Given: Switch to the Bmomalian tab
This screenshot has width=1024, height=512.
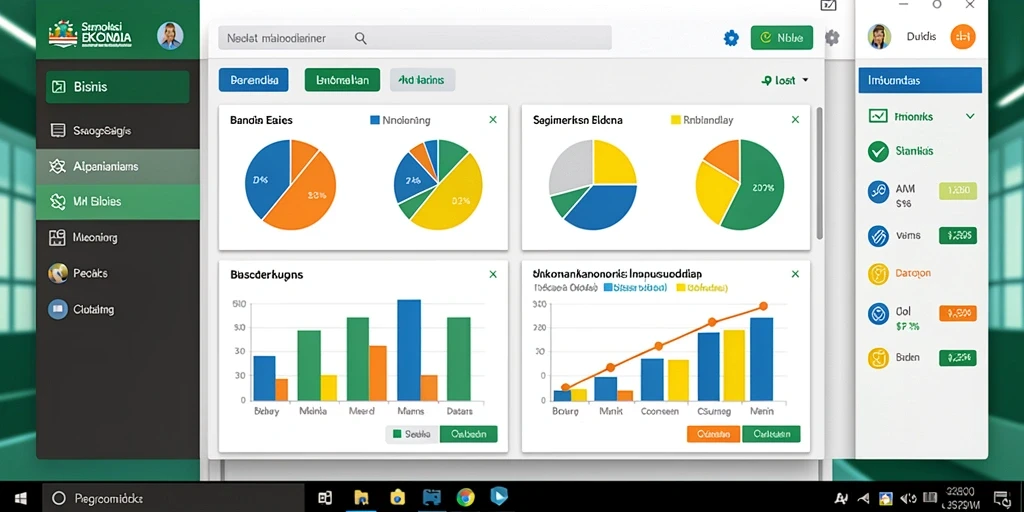Looking at the screenshot, I should (x=342, y=80).
